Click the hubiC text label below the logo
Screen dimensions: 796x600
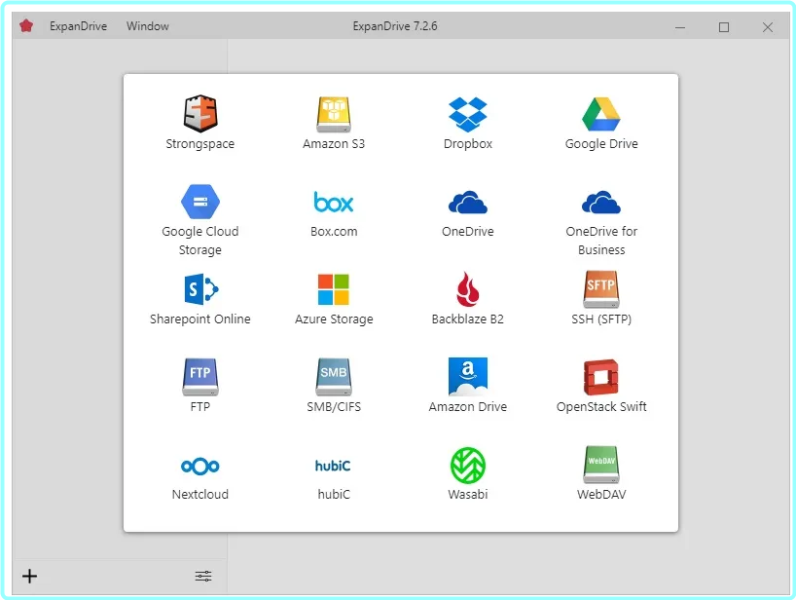pos(334,494)
